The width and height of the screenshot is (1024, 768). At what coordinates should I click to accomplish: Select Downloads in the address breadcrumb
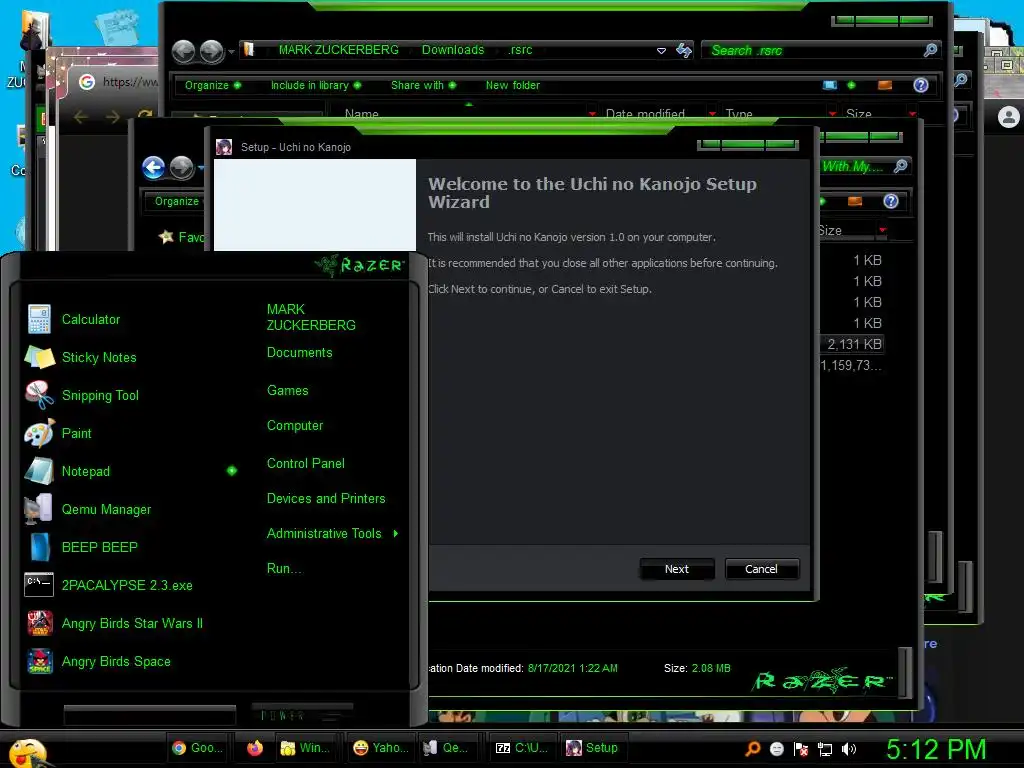pos(453,50)
